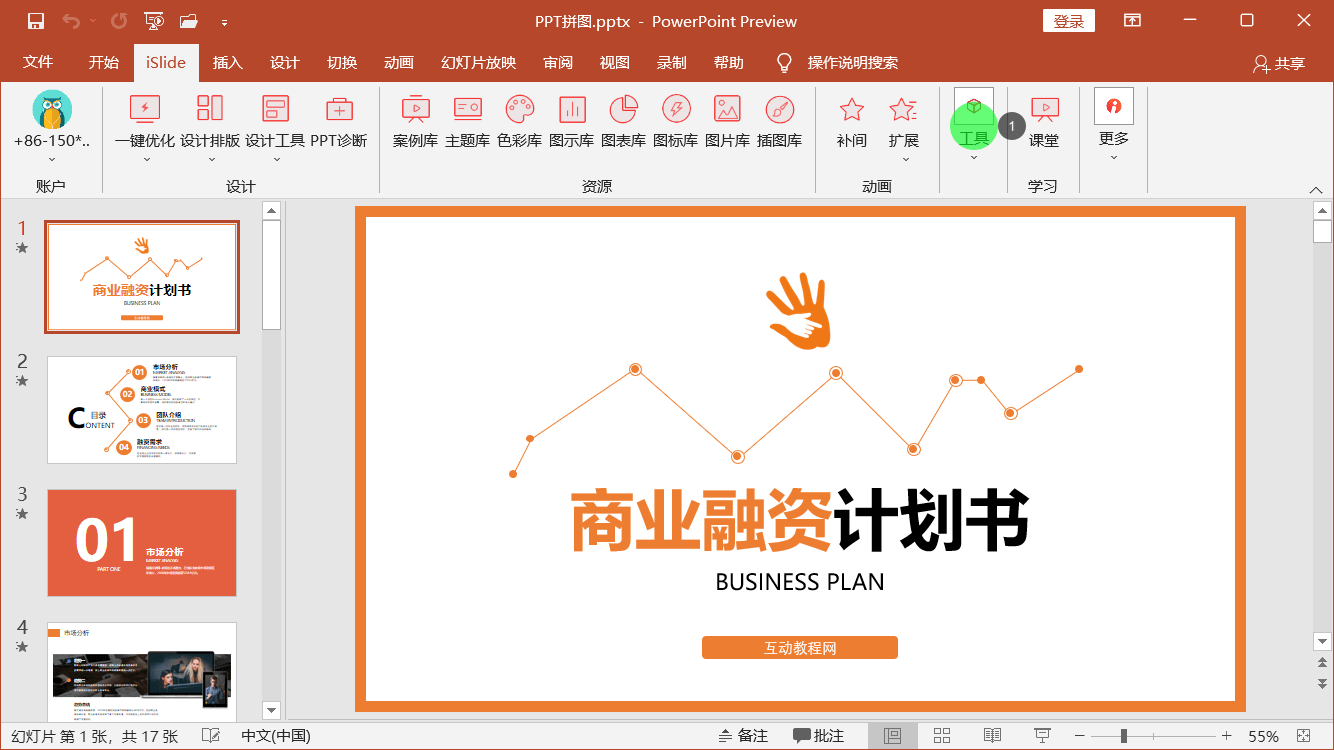Open the 文件 menu tab
Screen dimensions: 1334x750
[x=38, y=62]
